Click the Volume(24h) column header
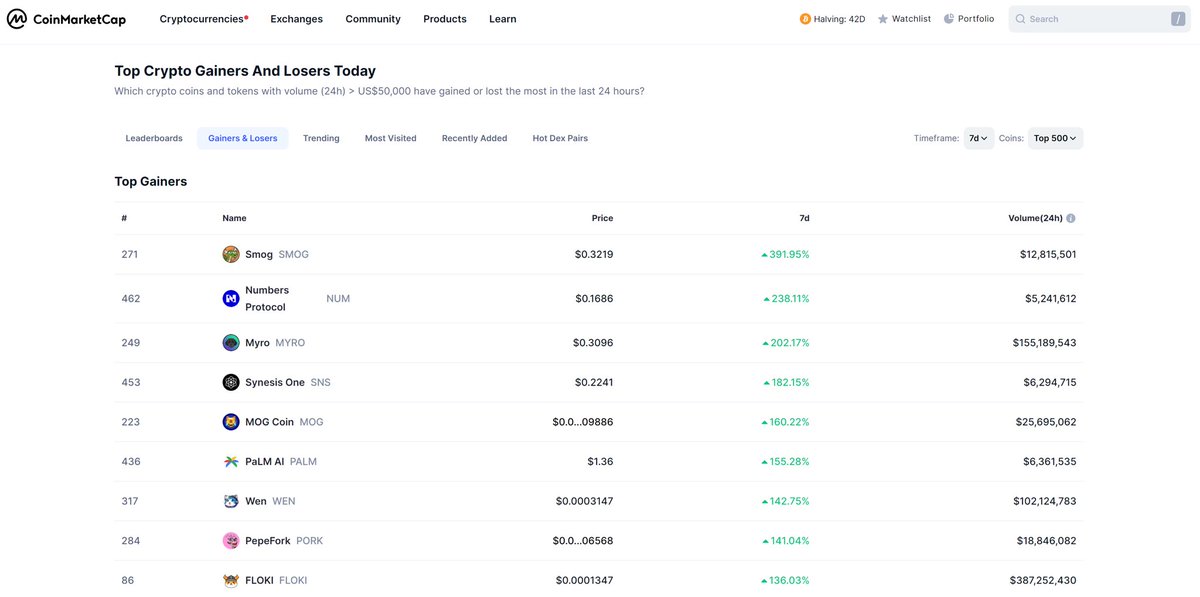1200x597 pixels. tap(1035, 218)
